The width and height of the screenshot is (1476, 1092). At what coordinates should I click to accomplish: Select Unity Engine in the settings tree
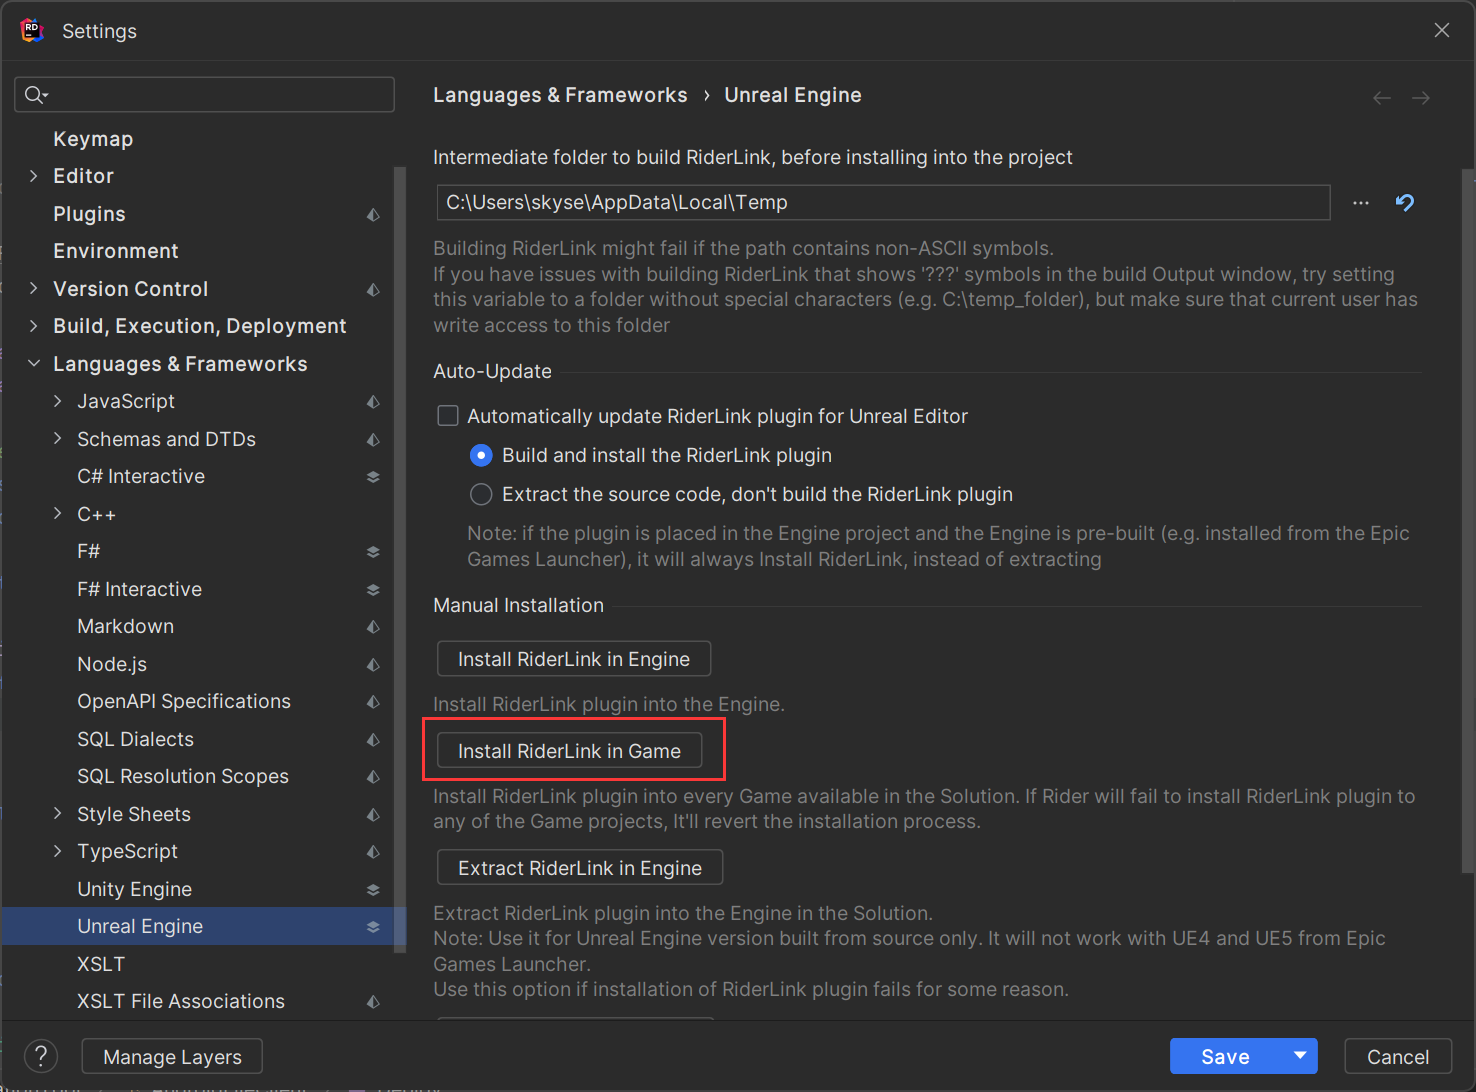point(135,889)
